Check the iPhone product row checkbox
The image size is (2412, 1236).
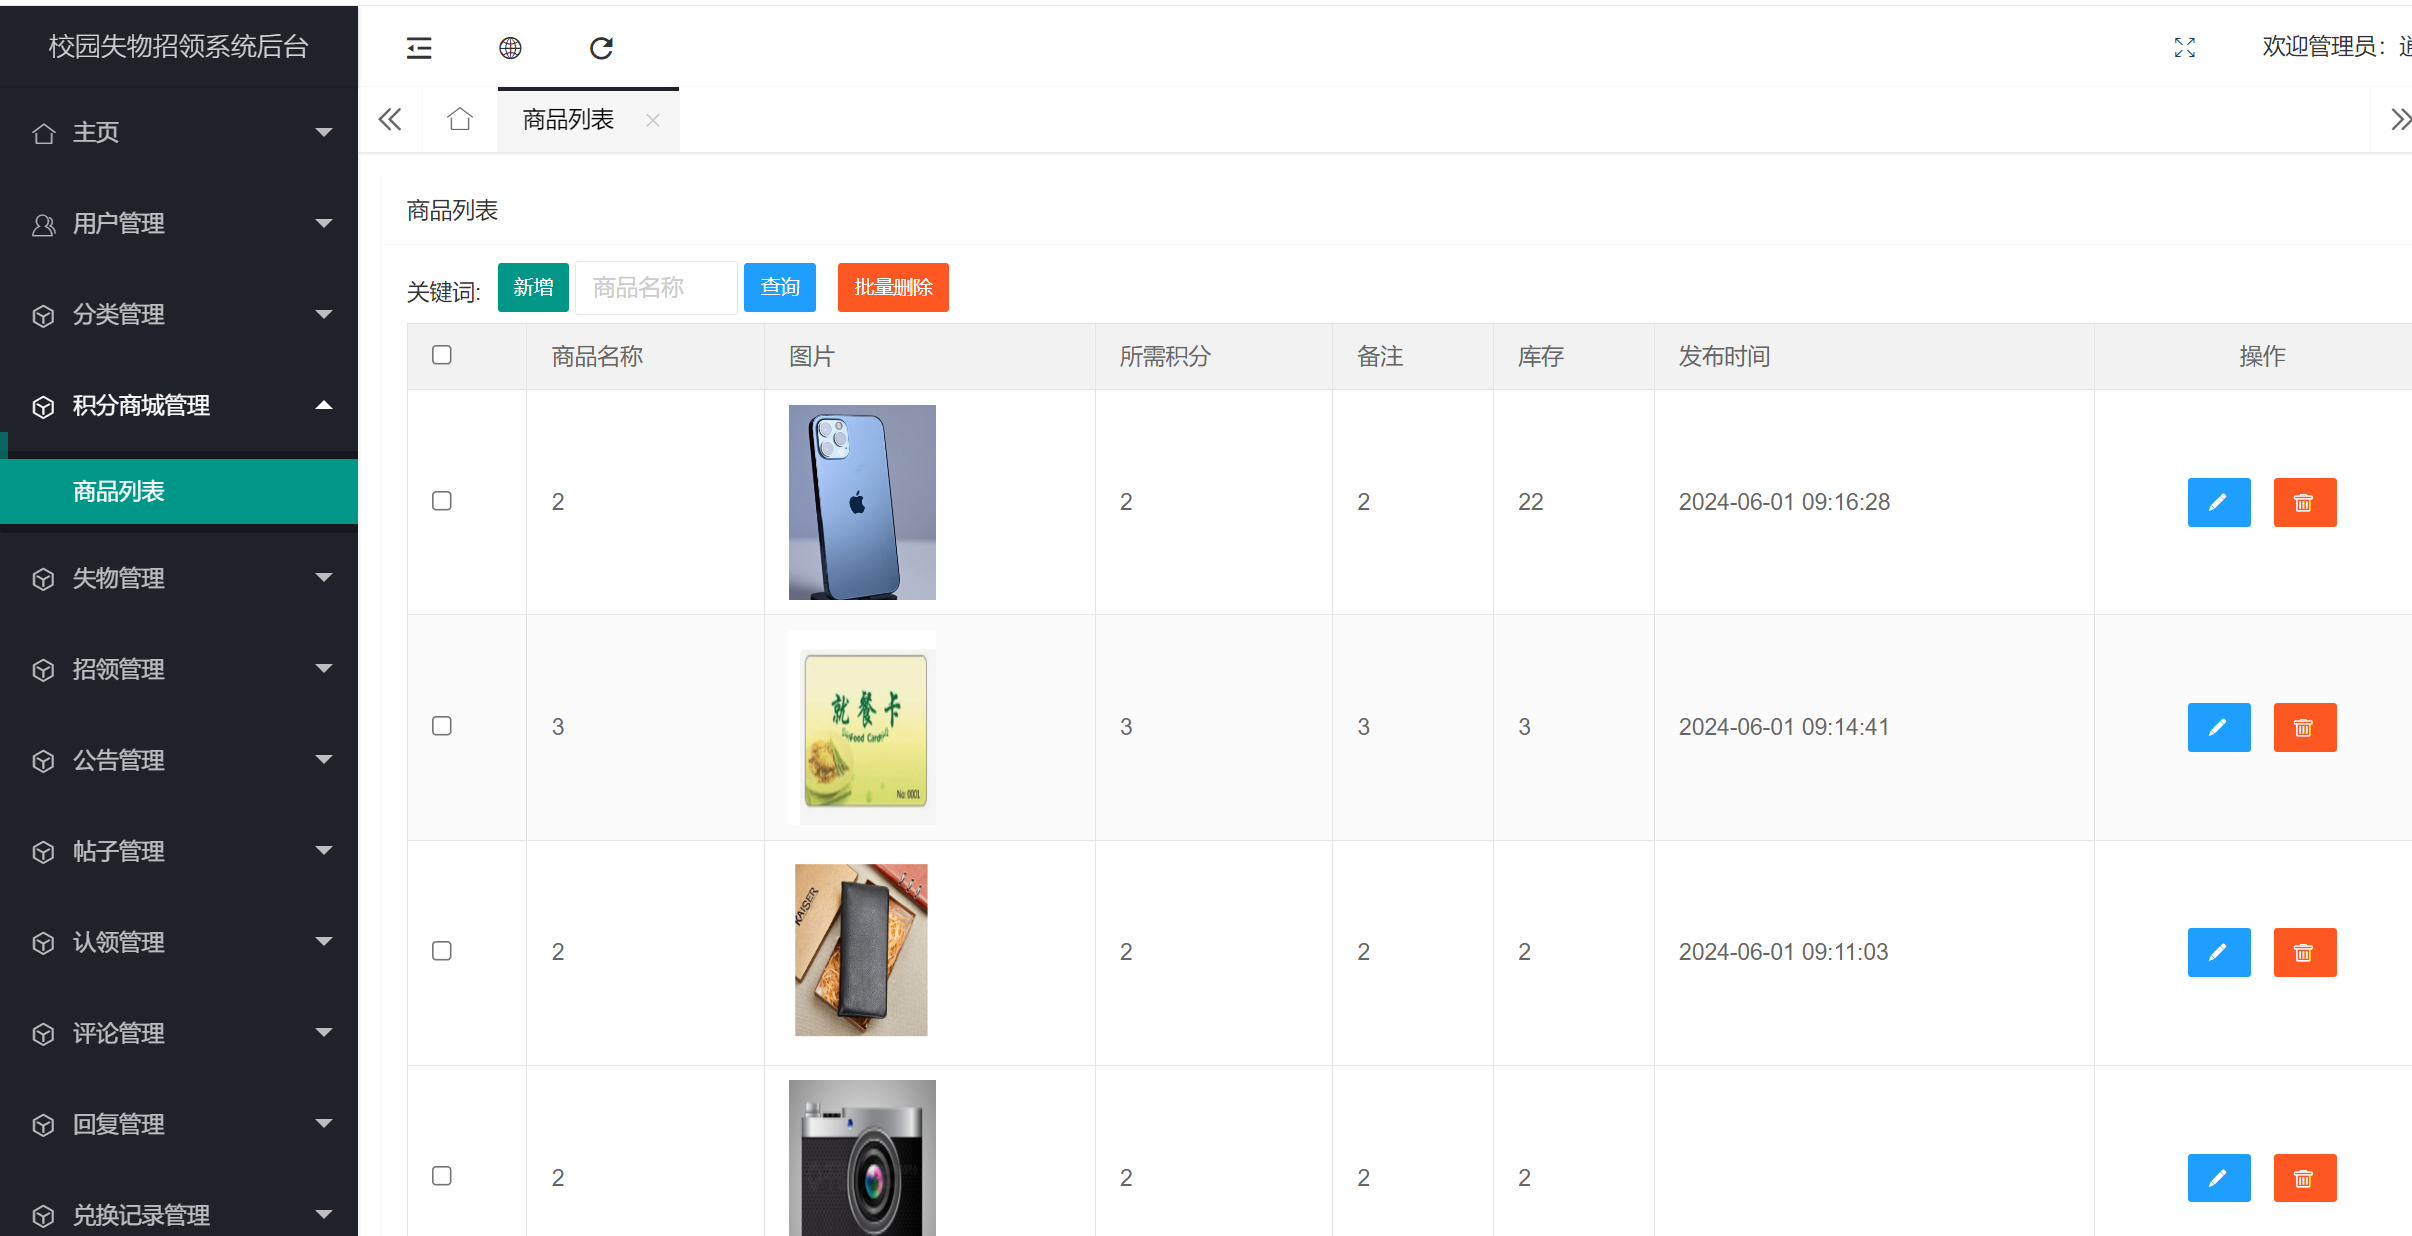point(442,501)
